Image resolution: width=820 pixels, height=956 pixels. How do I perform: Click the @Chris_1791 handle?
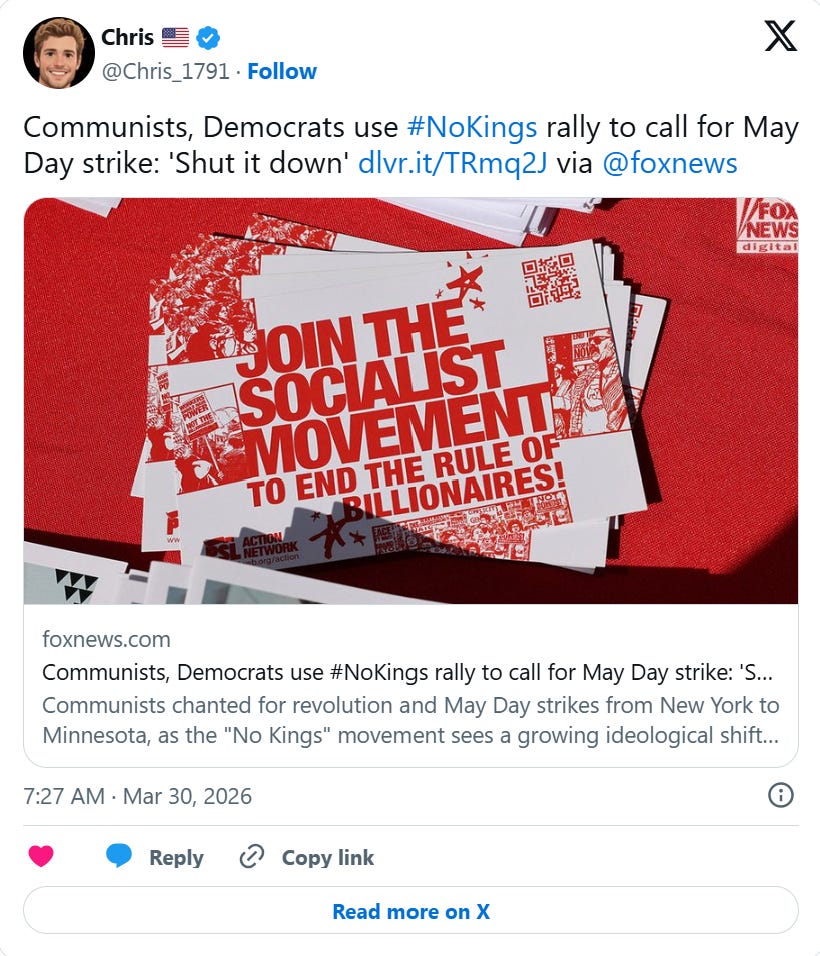[165, 71]
